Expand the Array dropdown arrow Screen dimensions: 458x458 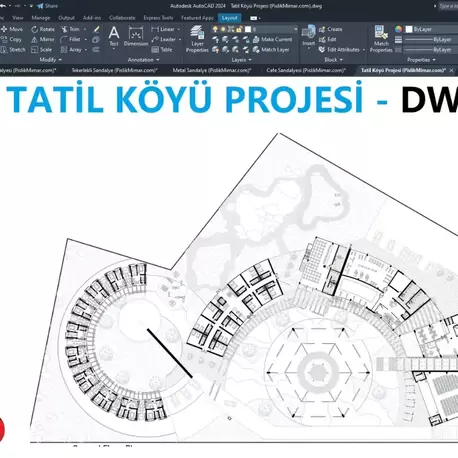pyautogui.click(x=86, y=50)
